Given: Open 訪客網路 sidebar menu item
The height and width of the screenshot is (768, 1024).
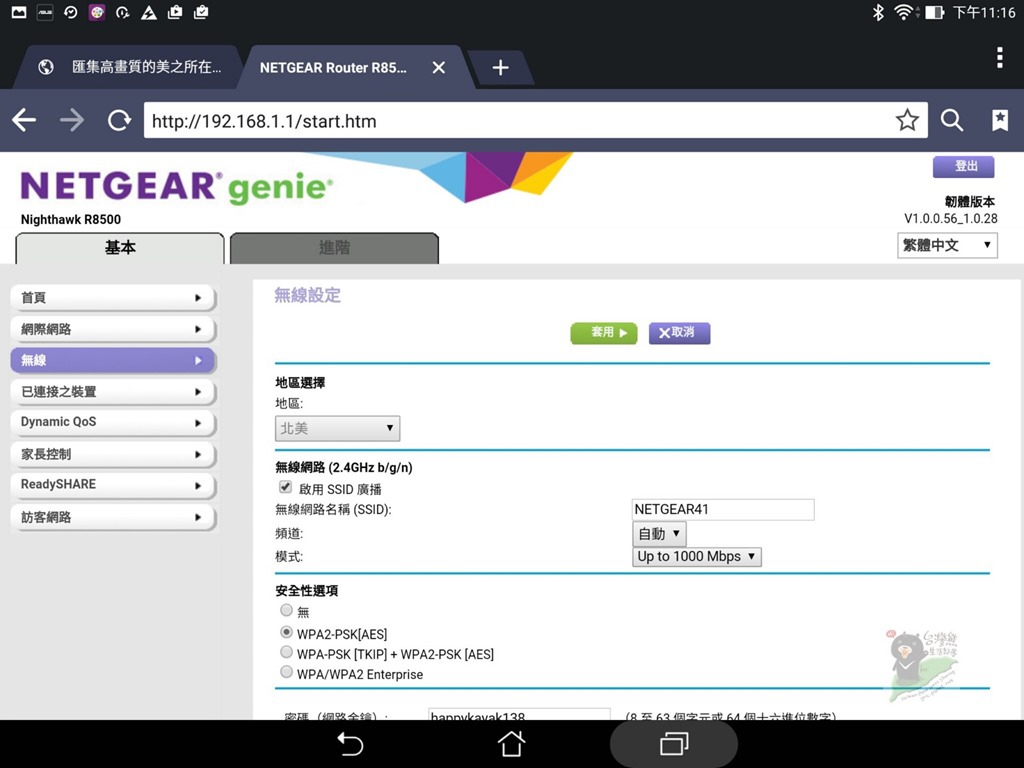Looking at the screenshot, I should [x=112, y=517].
